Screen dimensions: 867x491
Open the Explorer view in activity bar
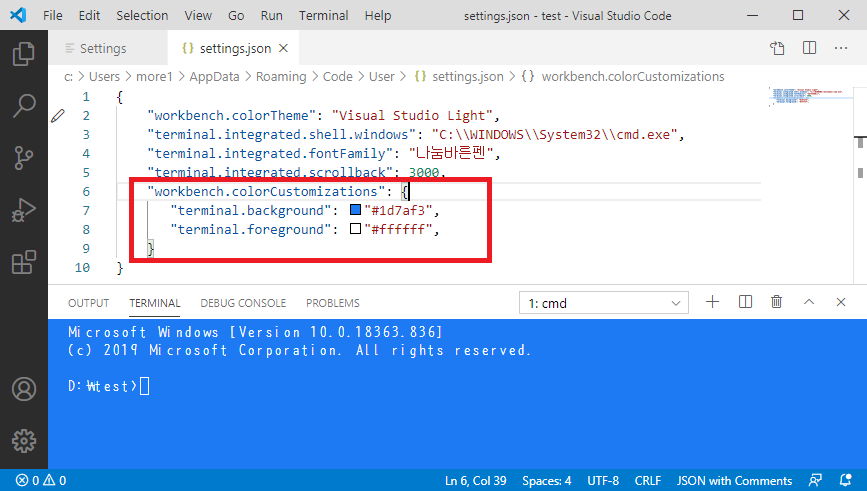pos(24,54)
